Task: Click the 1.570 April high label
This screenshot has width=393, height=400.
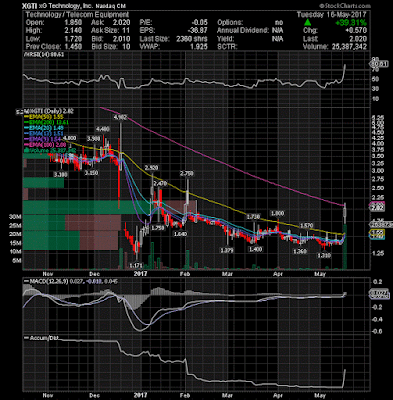Action: pos(306,226)
